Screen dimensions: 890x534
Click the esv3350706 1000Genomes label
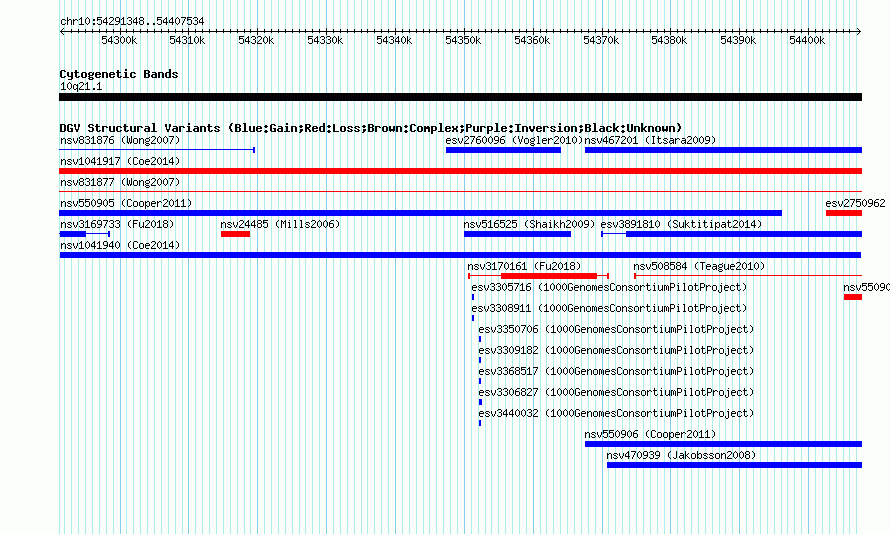click(616, 329)
